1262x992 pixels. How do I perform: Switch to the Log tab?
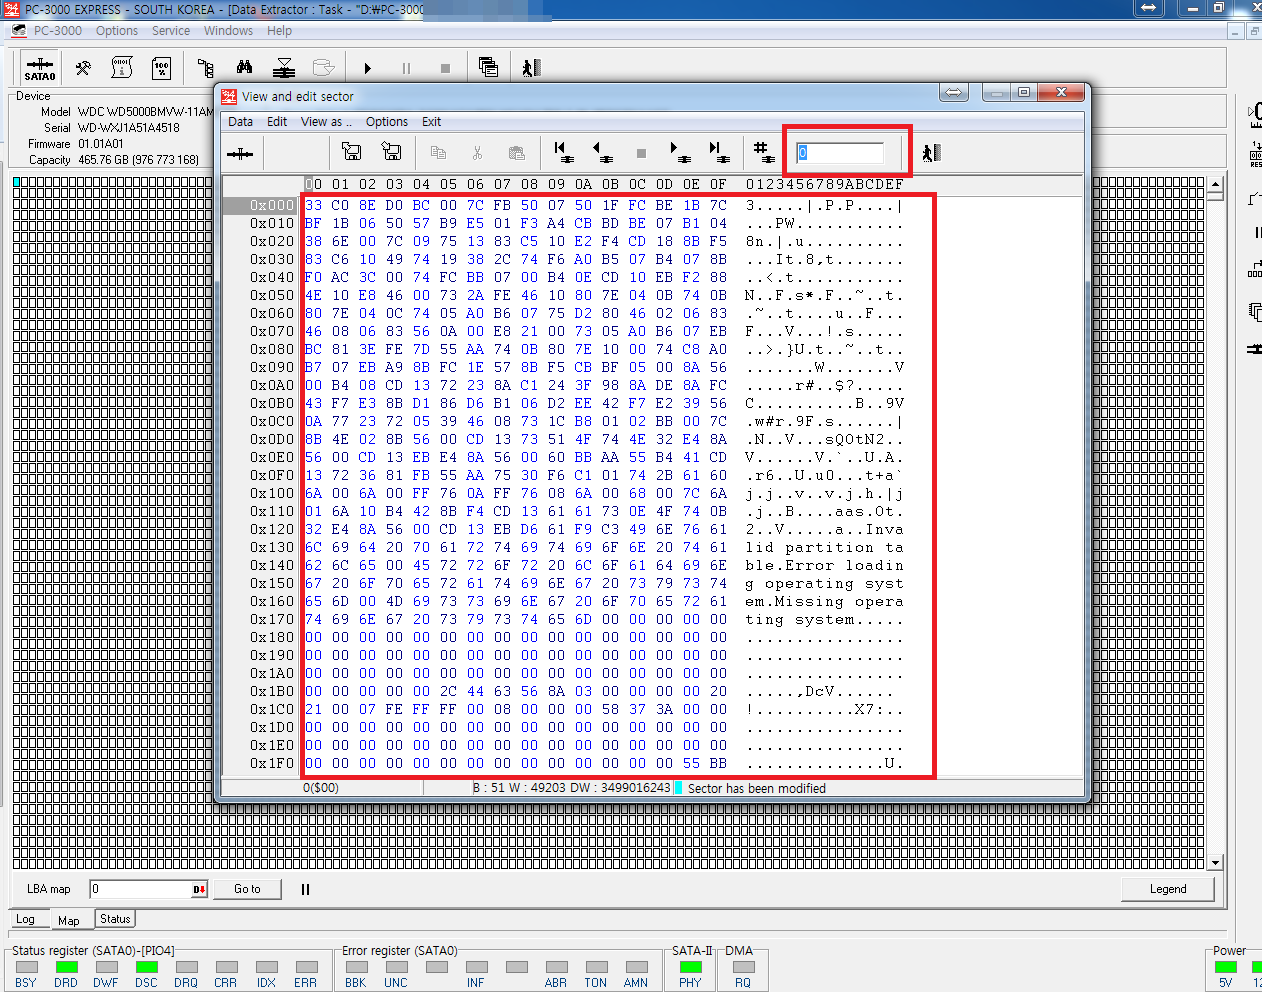point(25,919)
